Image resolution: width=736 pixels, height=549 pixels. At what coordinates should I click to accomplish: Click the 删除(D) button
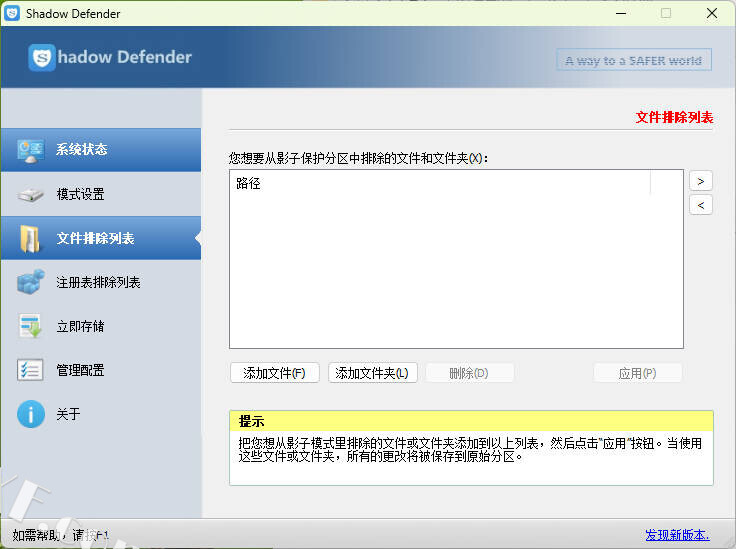coord(469,373)
